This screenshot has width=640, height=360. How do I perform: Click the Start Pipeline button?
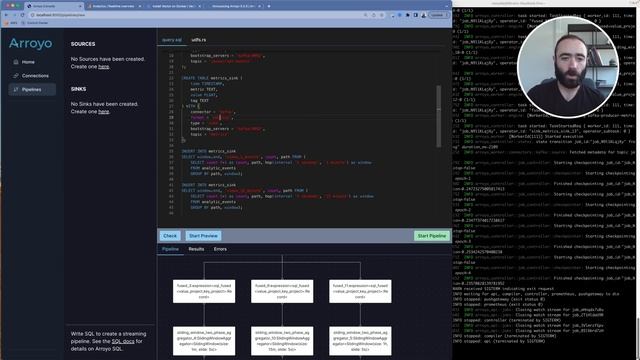coord(431,236)
